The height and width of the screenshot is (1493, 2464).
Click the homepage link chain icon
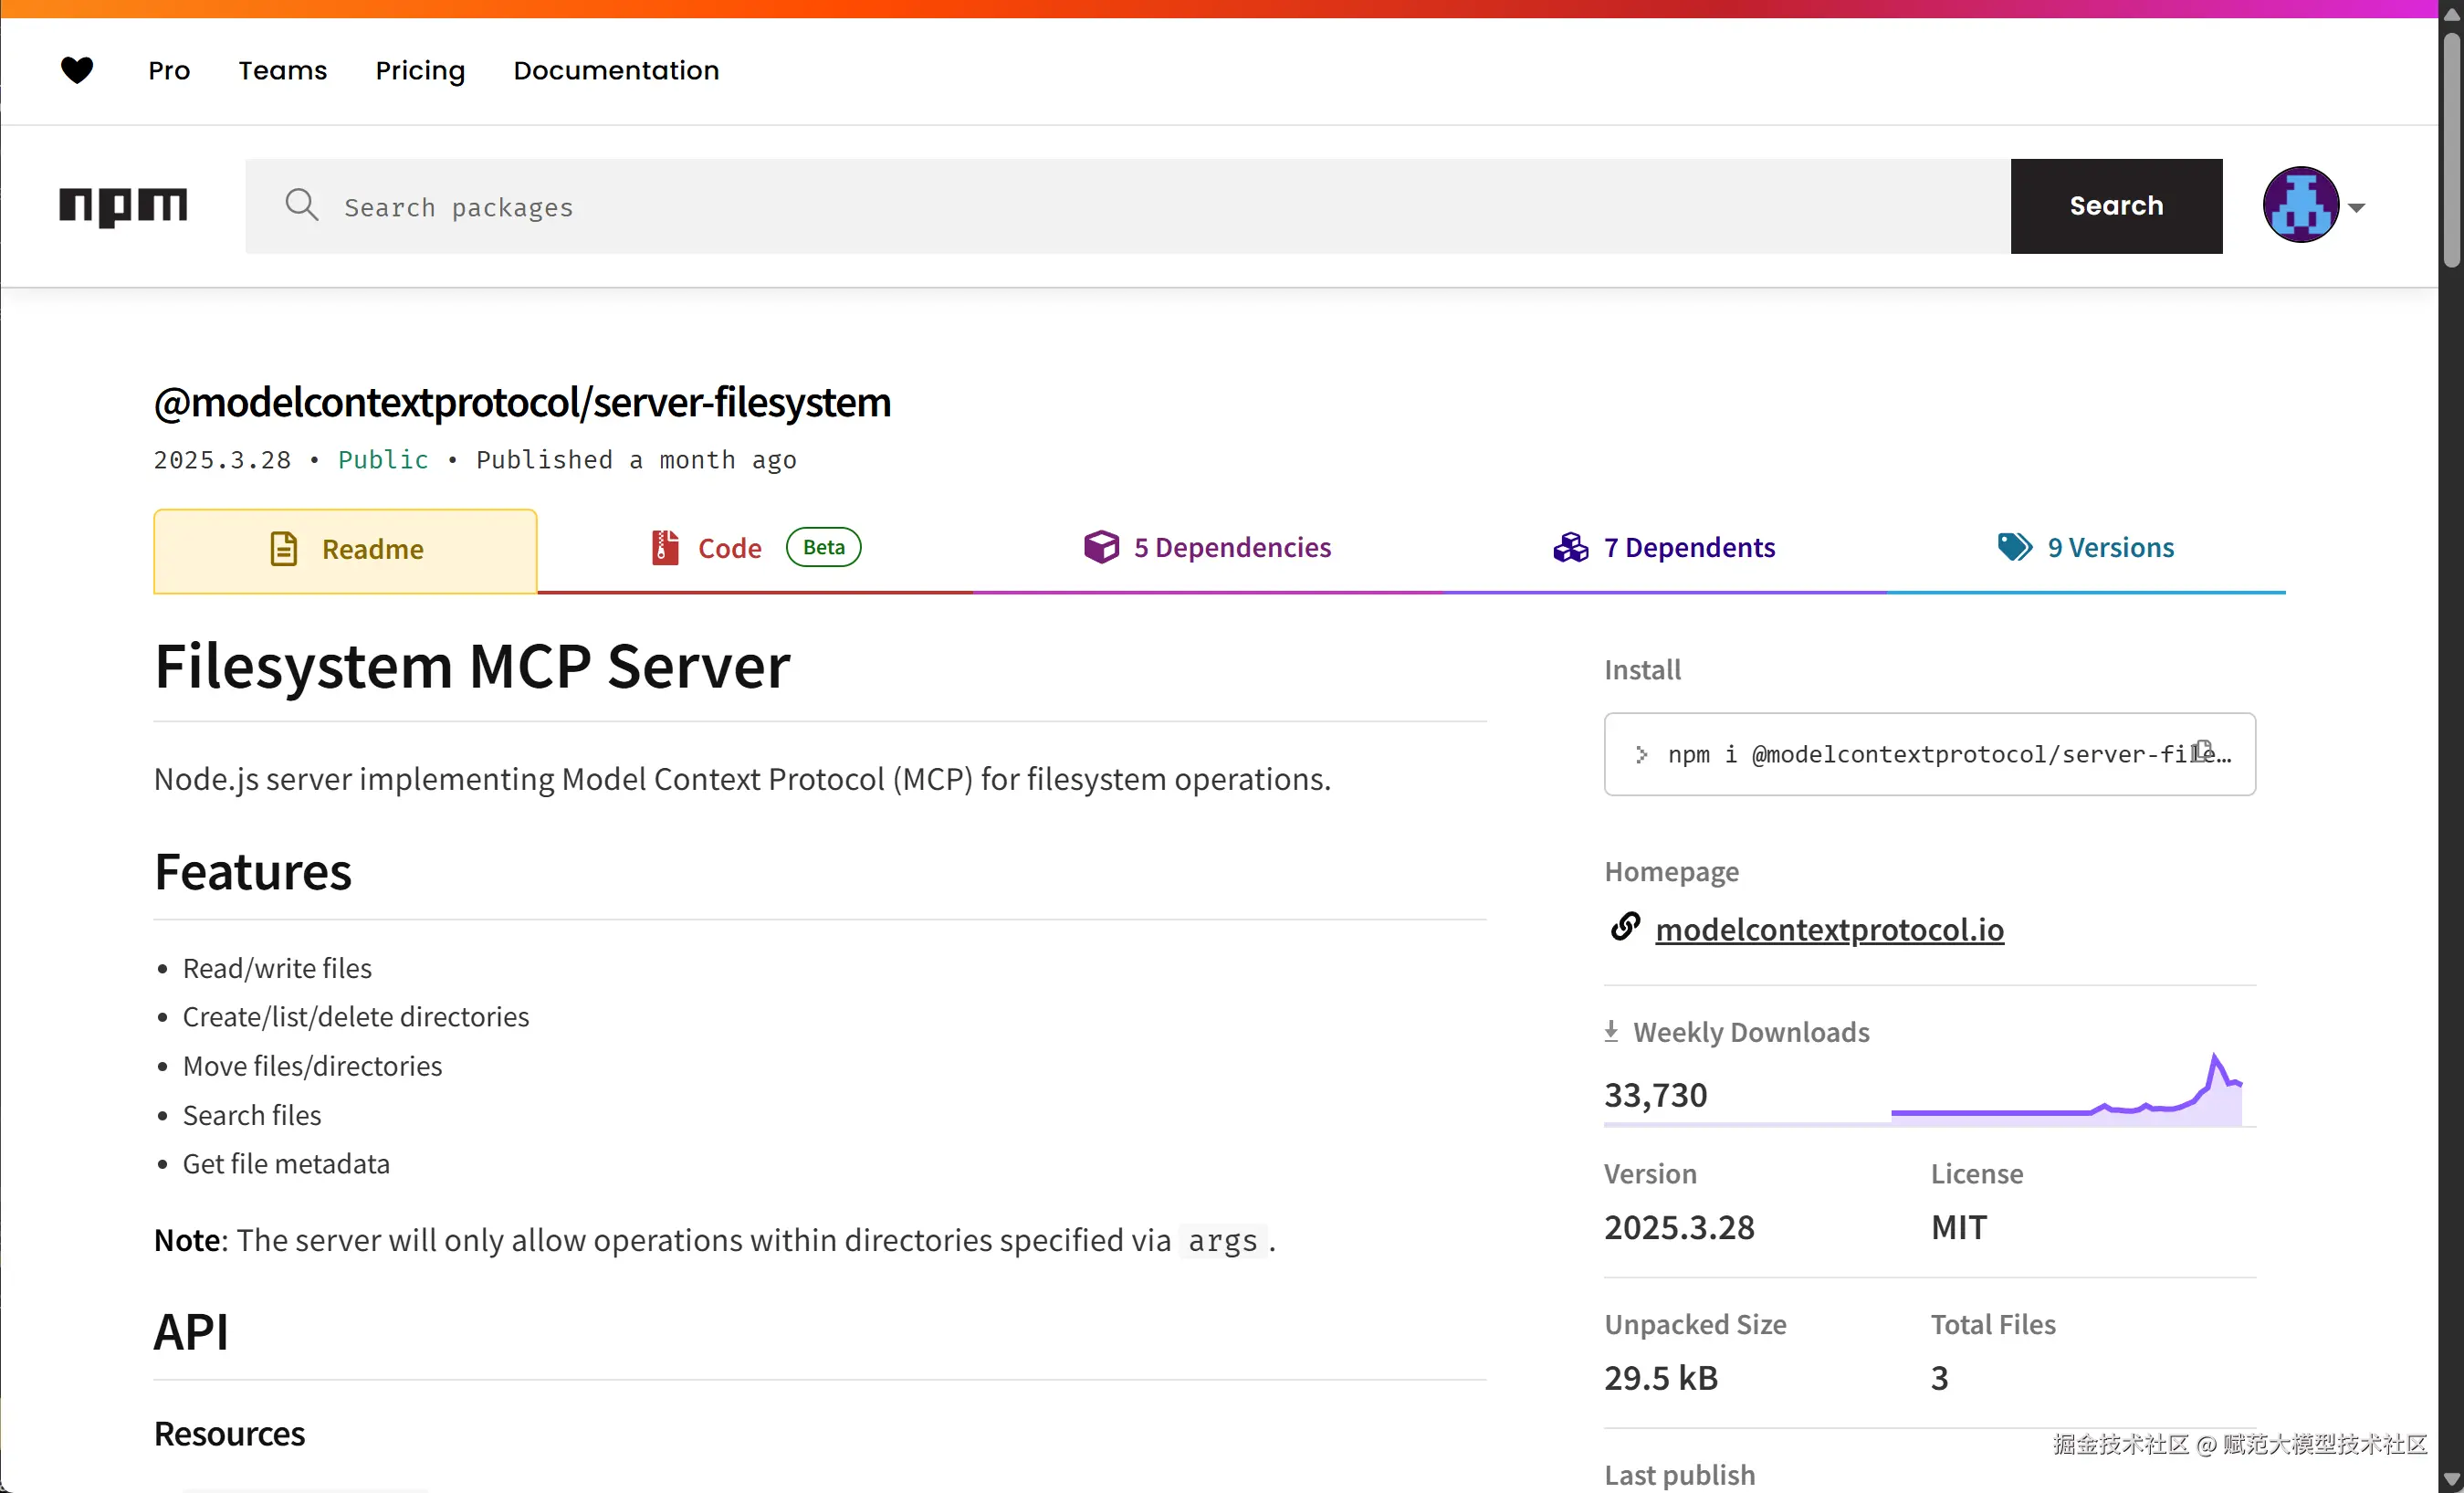1625,927
